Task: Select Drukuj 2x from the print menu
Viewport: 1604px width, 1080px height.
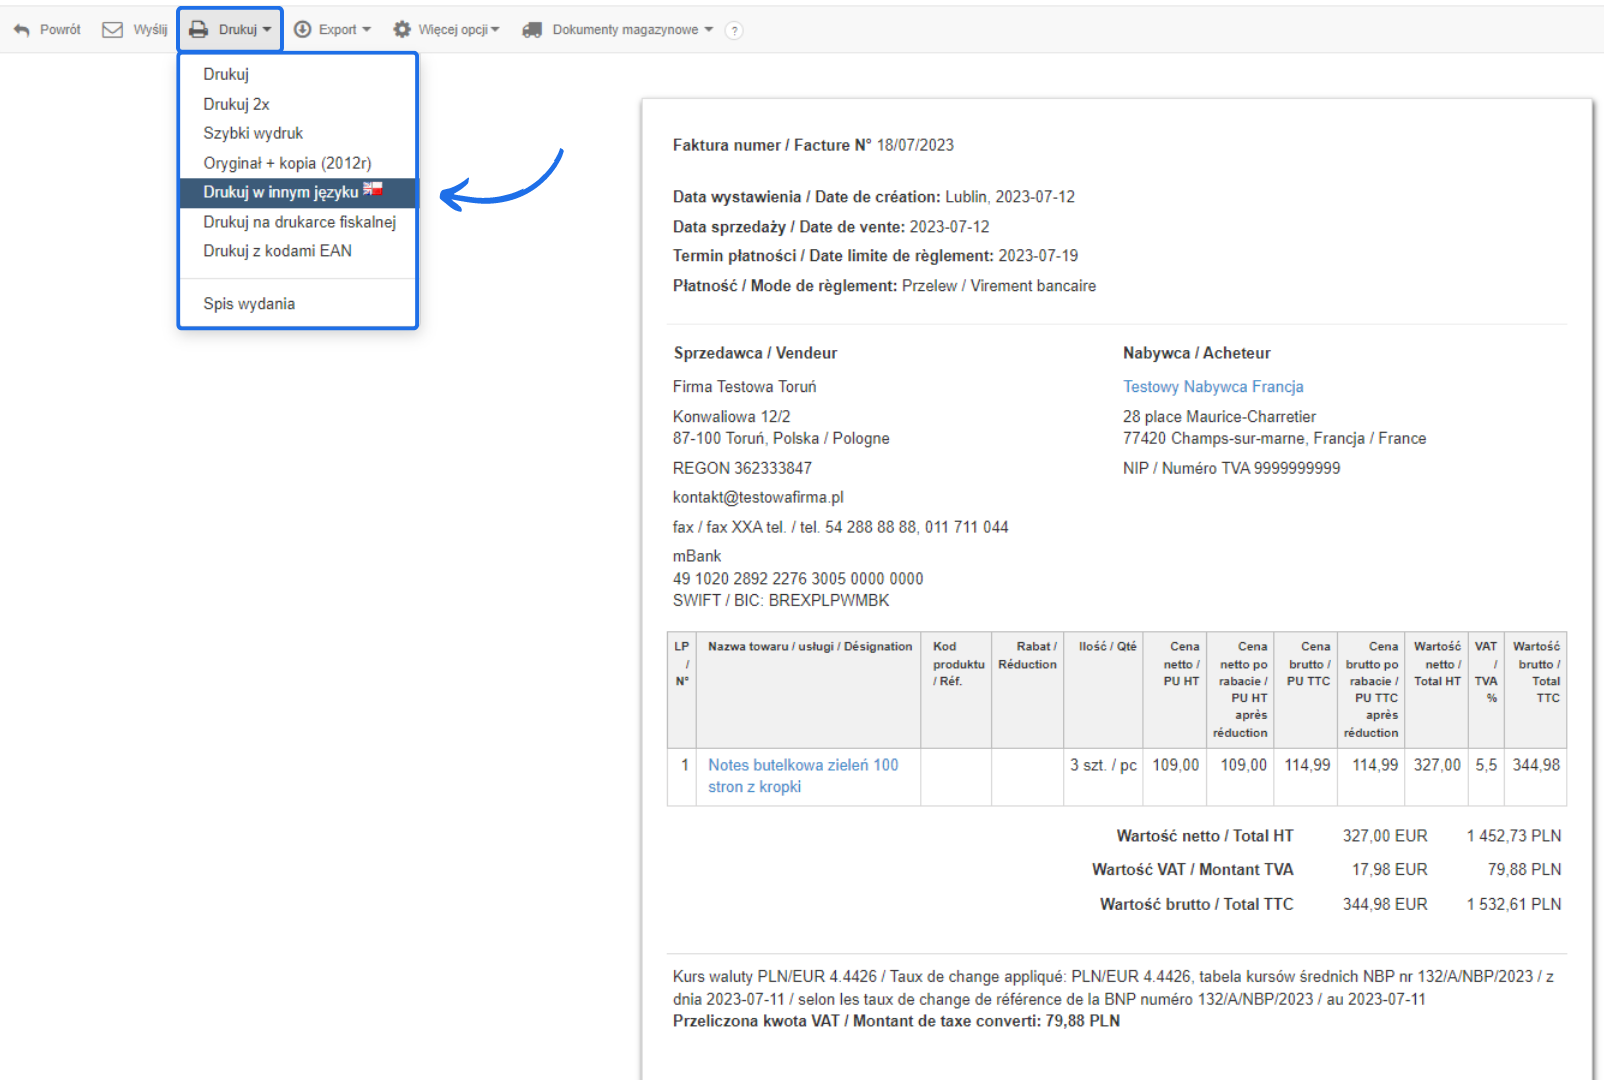Action: coord(236,104)
